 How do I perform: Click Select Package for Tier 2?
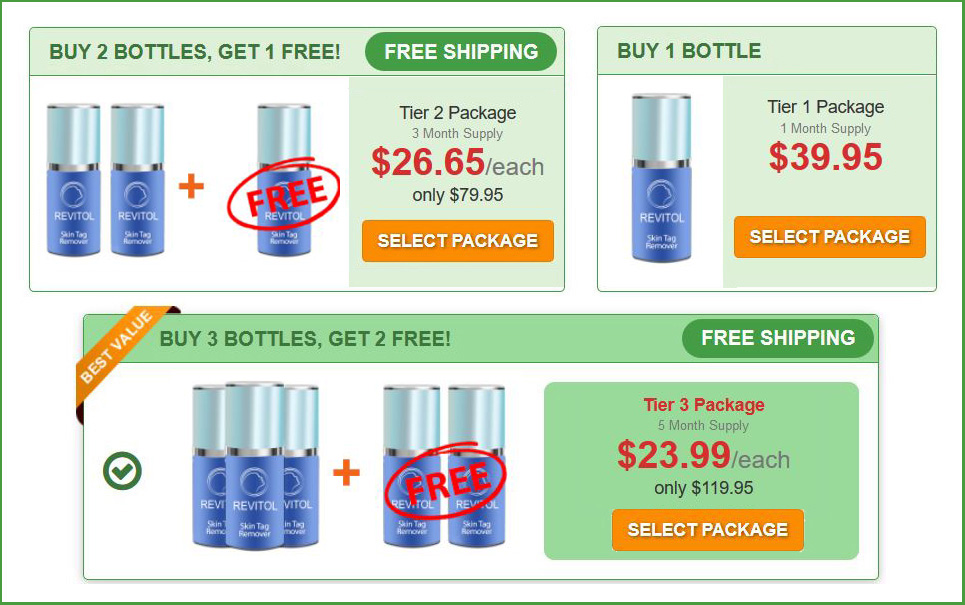[457, 241]
